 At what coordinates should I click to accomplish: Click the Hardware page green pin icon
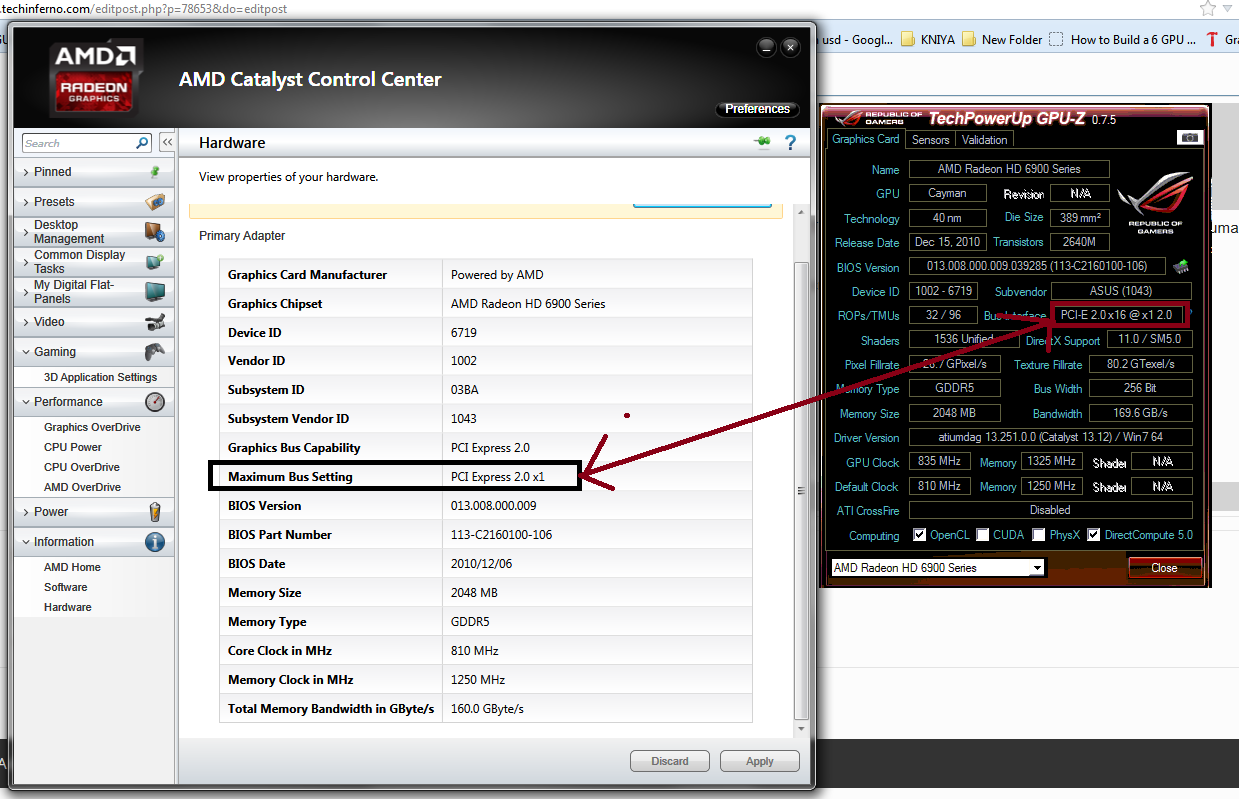[x=762, y=143]
